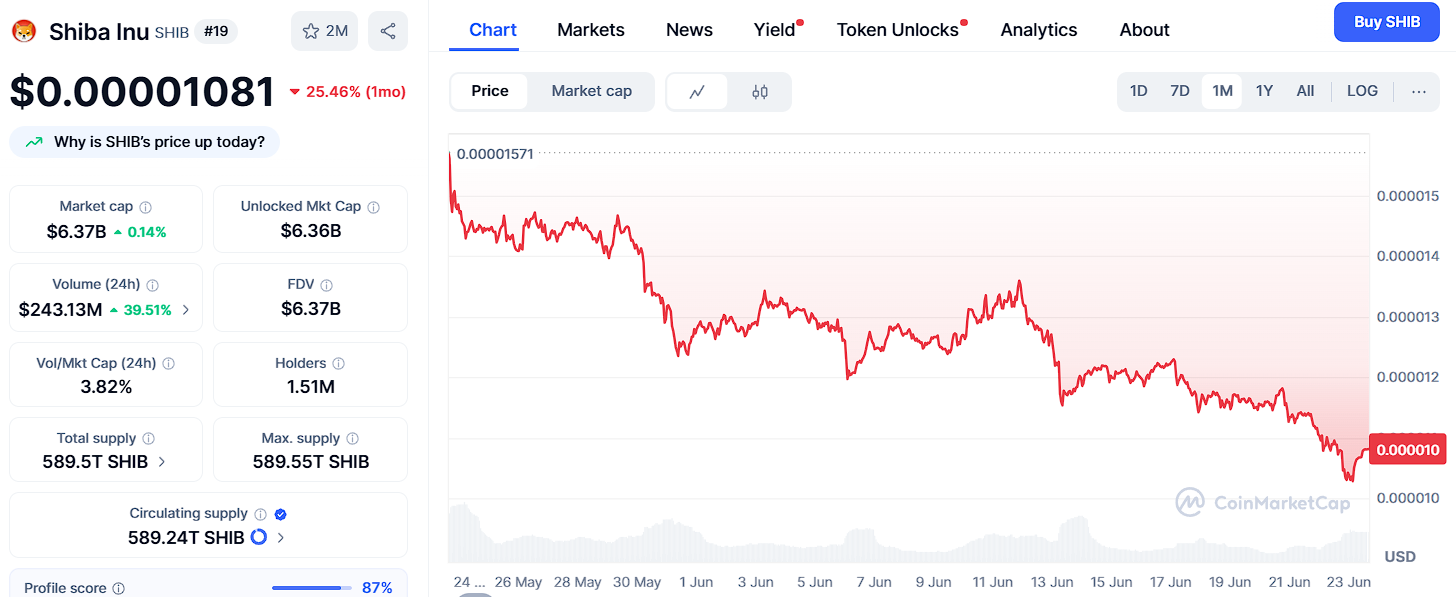Click the Profile score progress bar
This screenshot has width=1456, height=597.
[312, 588]
